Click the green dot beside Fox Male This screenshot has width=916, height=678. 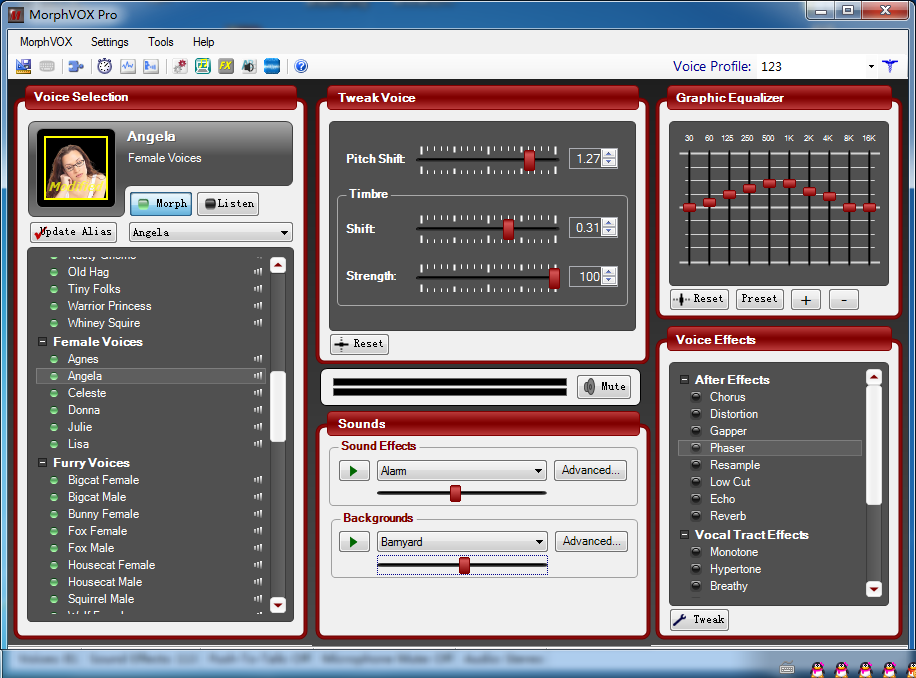(54, 548)
